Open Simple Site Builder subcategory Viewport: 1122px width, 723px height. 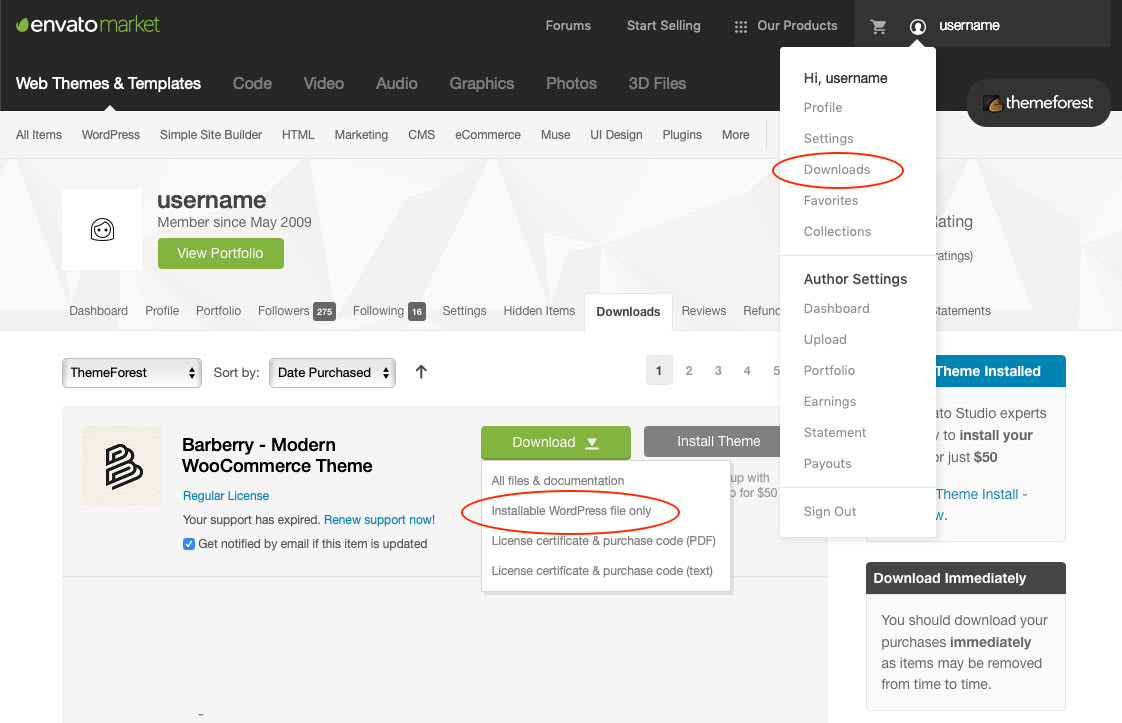coord(210,135)
